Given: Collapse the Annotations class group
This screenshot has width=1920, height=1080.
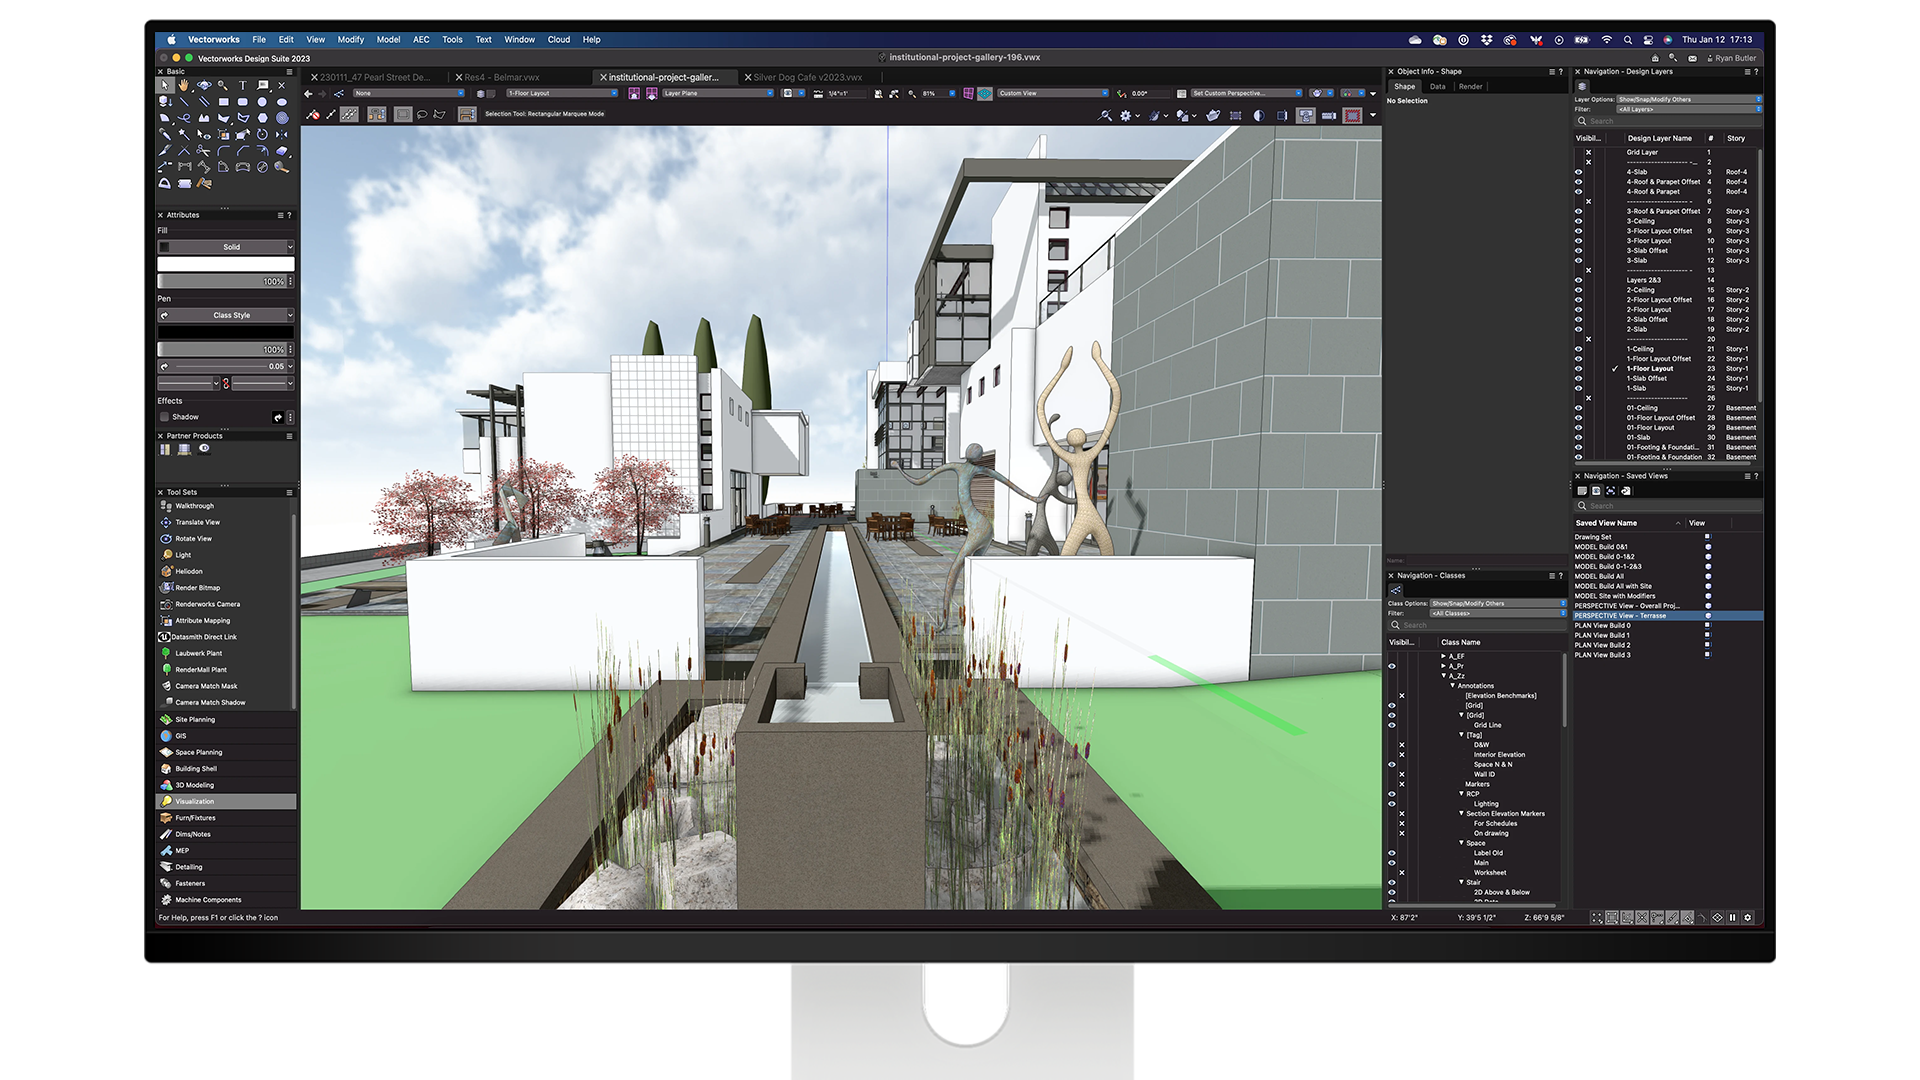Looking at the screenshot, I should 1452,686.
